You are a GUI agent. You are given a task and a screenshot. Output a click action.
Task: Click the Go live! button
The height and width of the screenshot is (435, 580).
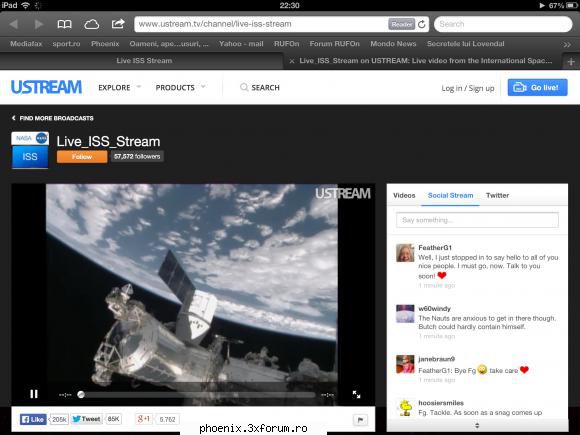point(537,87)
